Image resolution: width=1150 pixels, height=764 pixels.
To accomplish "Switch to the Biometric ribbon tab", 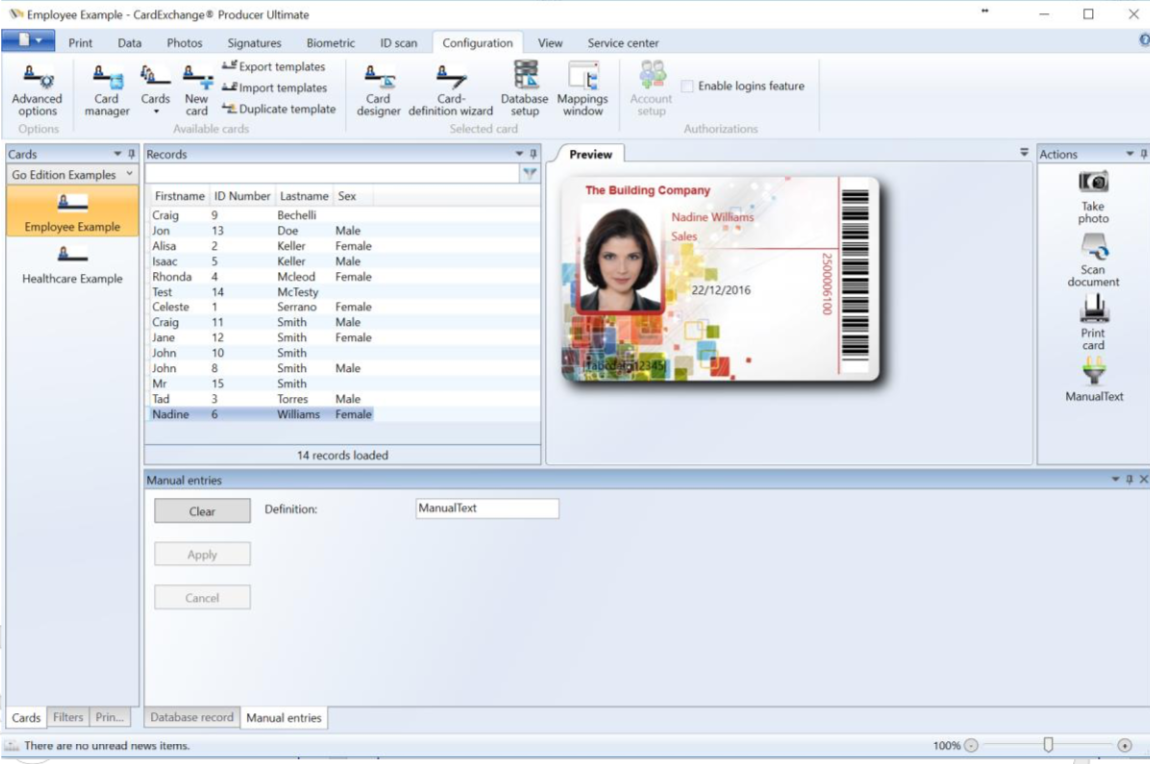I will click(330, 43).
